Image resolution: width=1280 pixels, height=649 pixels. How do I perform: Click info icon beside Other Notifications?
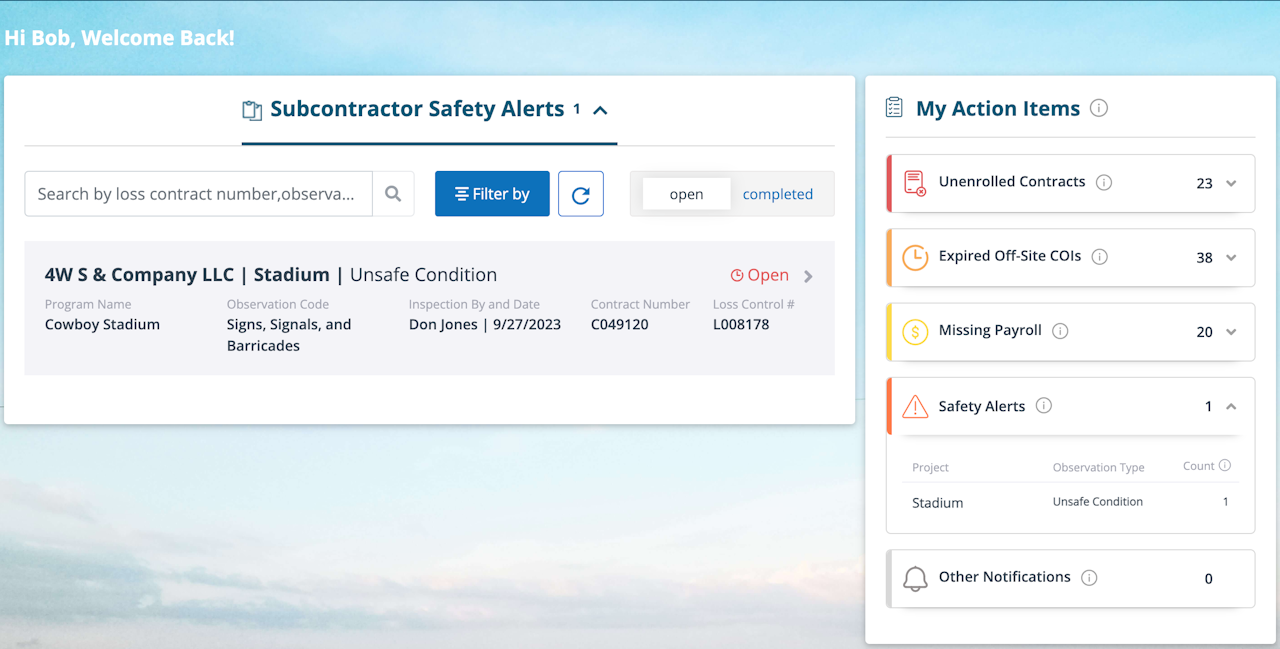(1090, 577)
